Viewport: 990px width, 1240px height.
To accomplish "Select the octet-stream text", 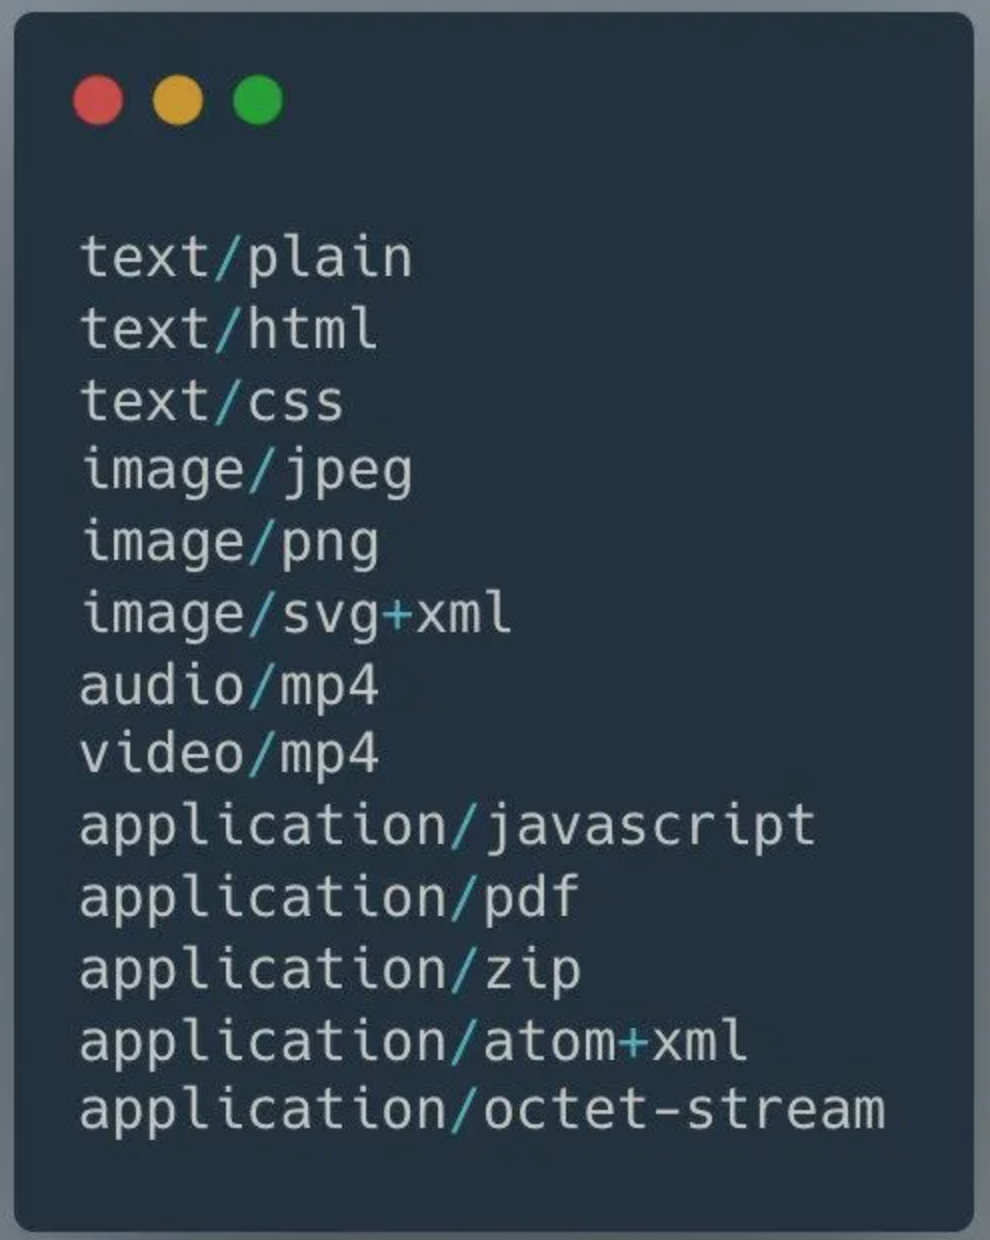I will coord(683,1111).
